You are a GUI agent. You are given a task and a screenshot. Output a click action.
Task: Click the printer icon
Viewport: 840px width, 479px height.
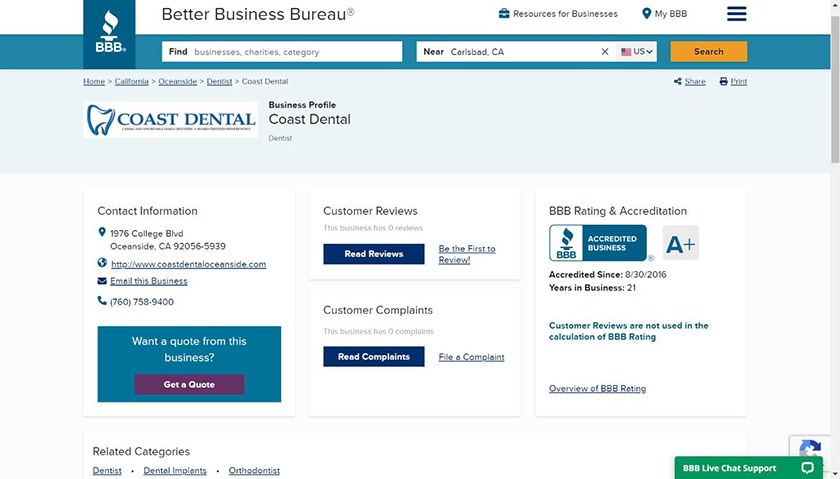pyautogui.click(x=724, y=81)
